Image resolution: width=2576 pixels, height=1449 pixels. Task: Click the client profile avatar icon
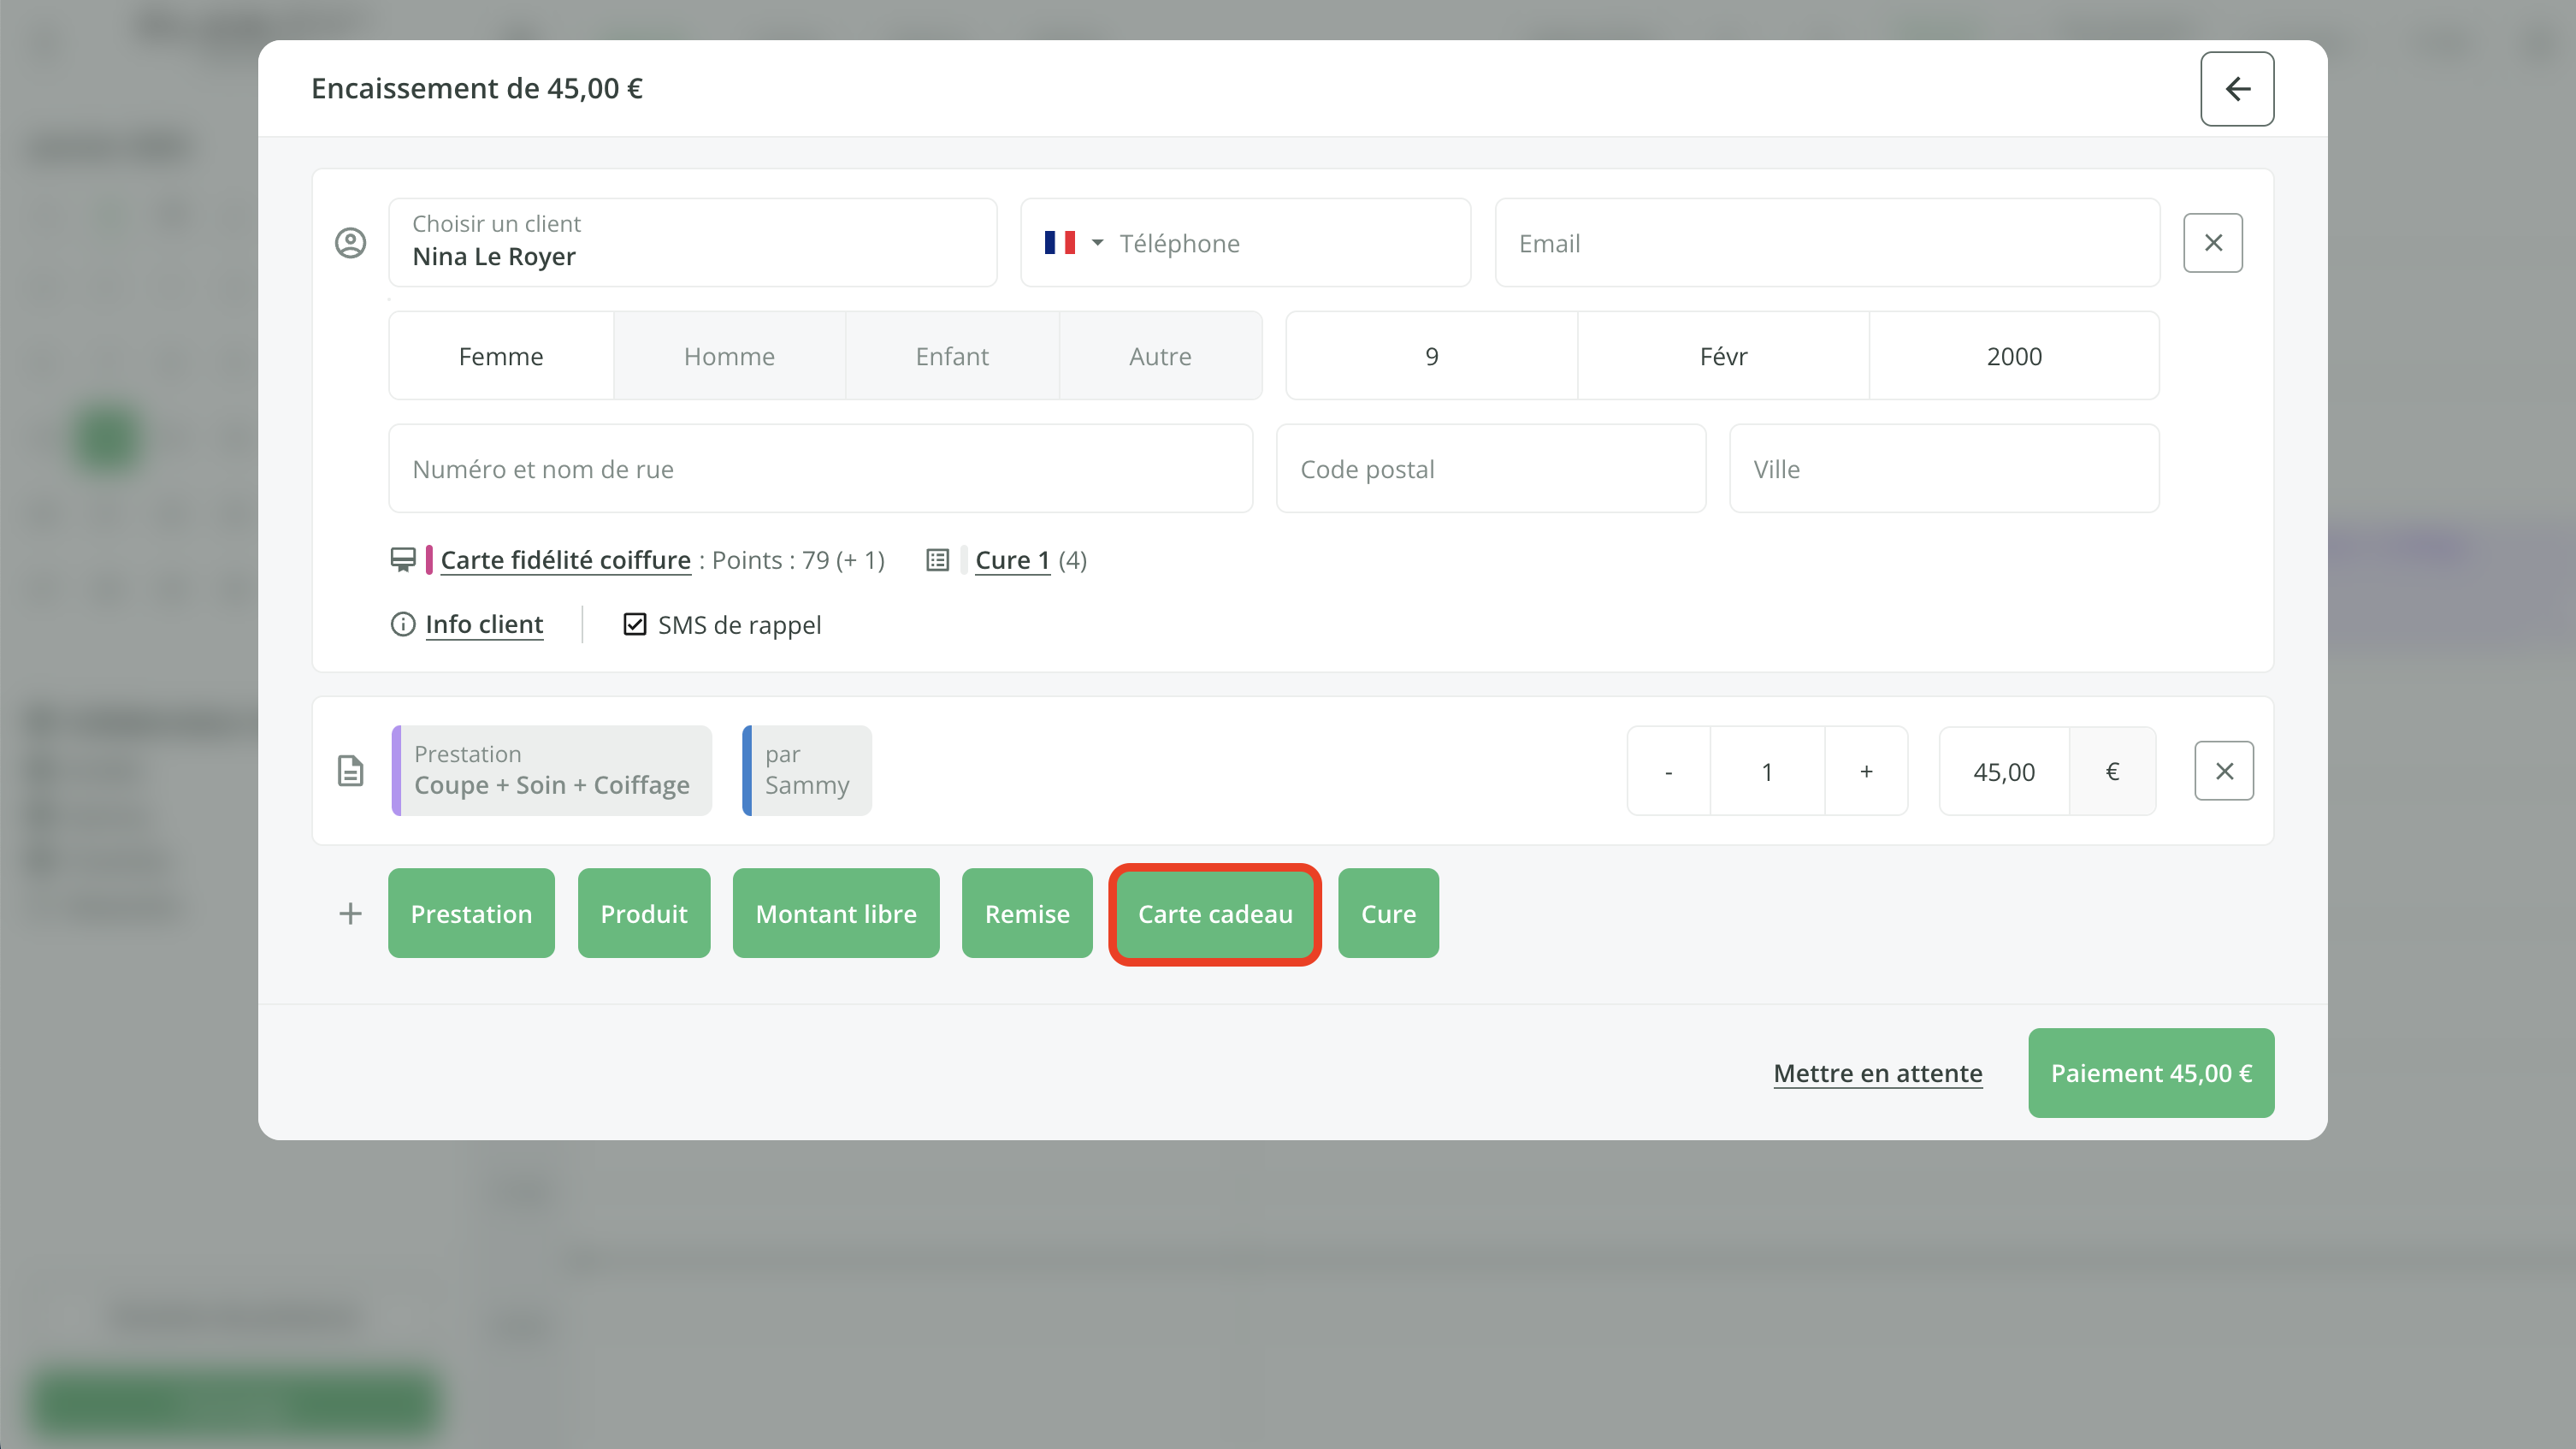tap(350, 243)
